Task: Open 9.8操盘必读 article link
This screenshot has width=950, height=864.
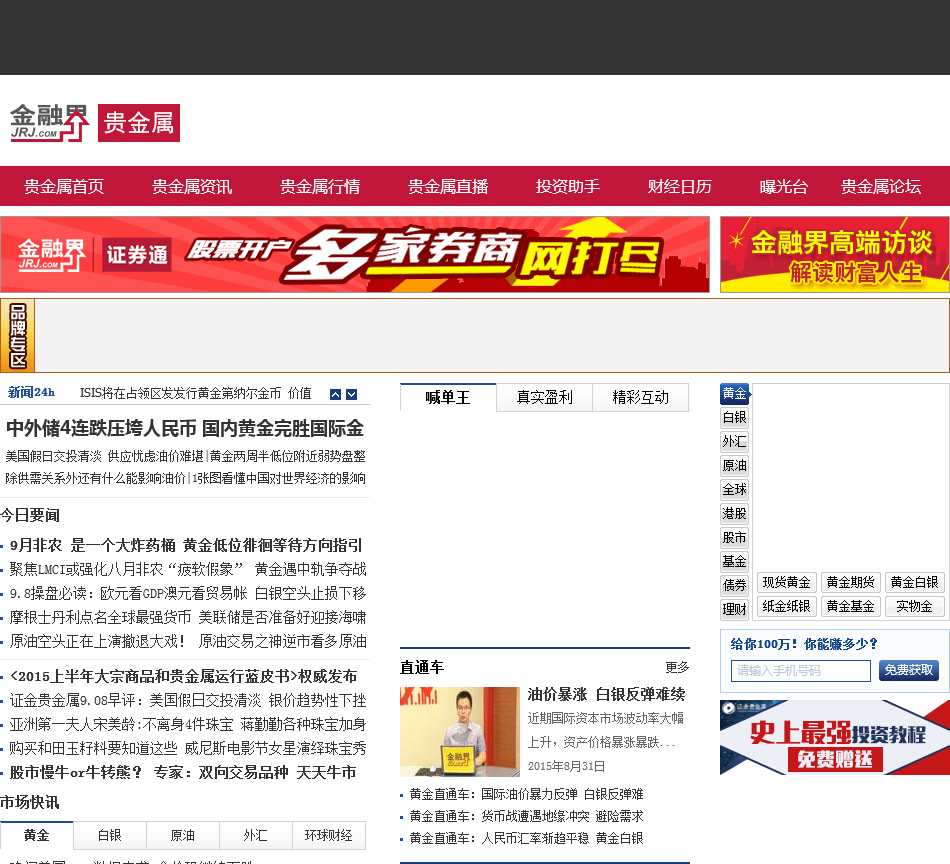Action: (x=188, y=594)
